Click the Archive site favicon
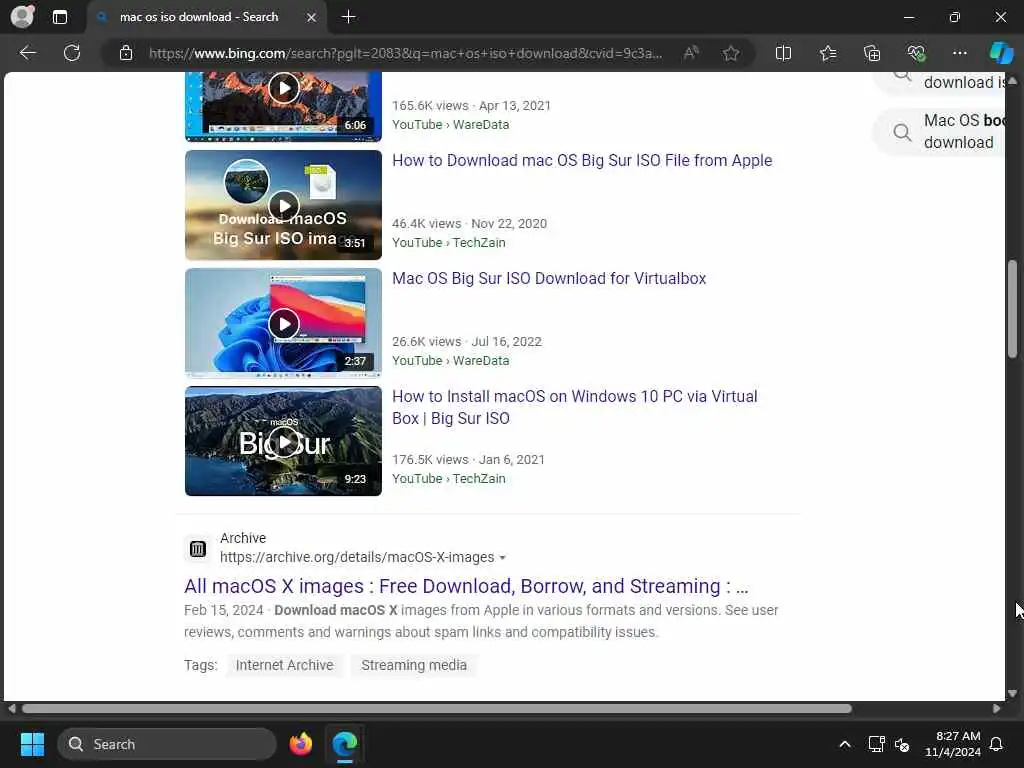1024x768 pixels. (197, 549)
